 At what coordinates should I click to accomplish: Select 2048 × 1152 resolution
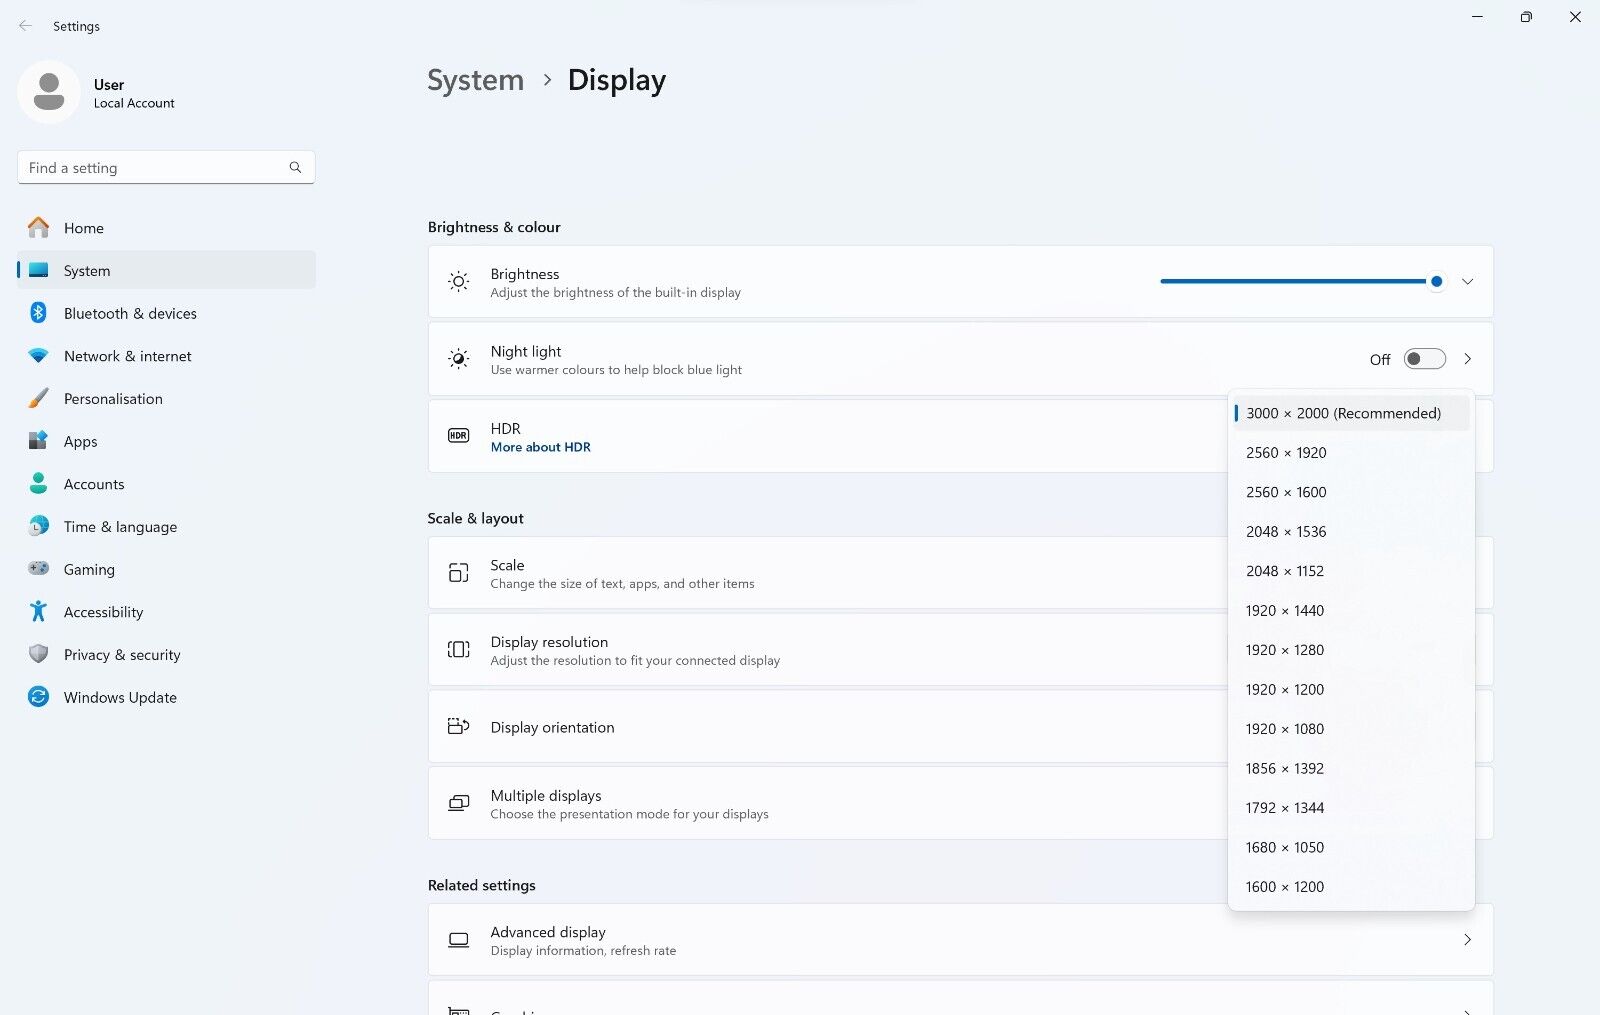[1351, 571]
